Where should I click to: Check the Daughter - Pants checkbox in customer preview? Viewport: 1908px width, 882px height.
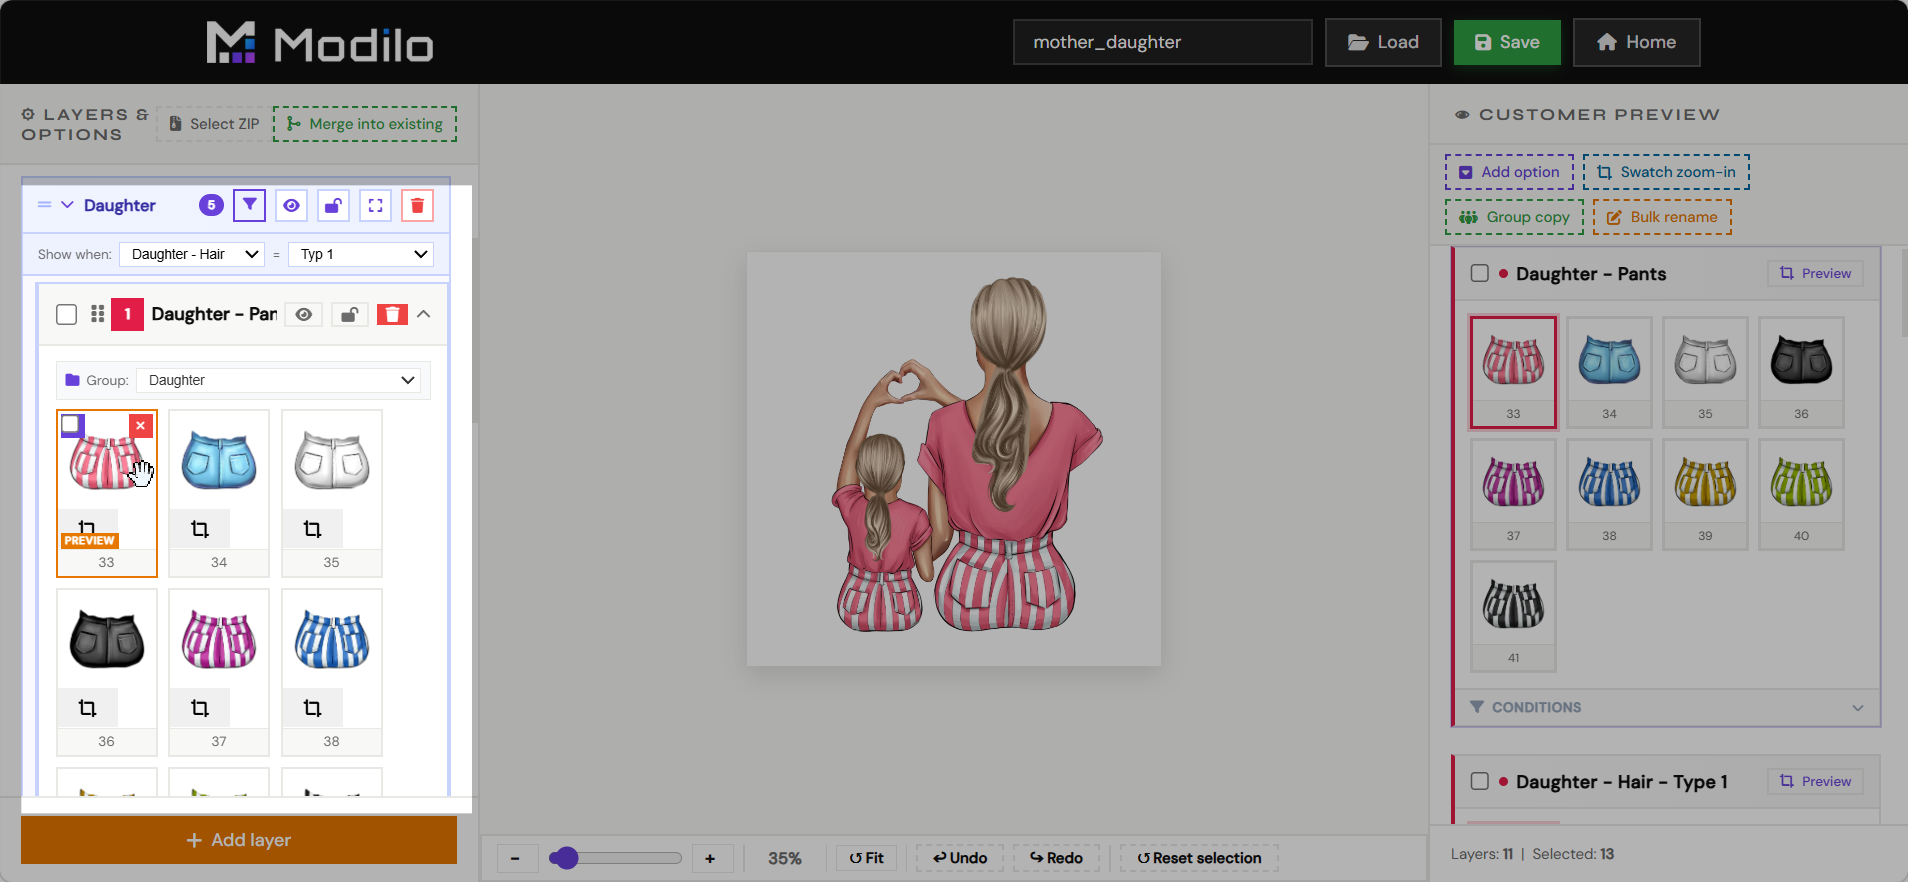pos(1480,273)
